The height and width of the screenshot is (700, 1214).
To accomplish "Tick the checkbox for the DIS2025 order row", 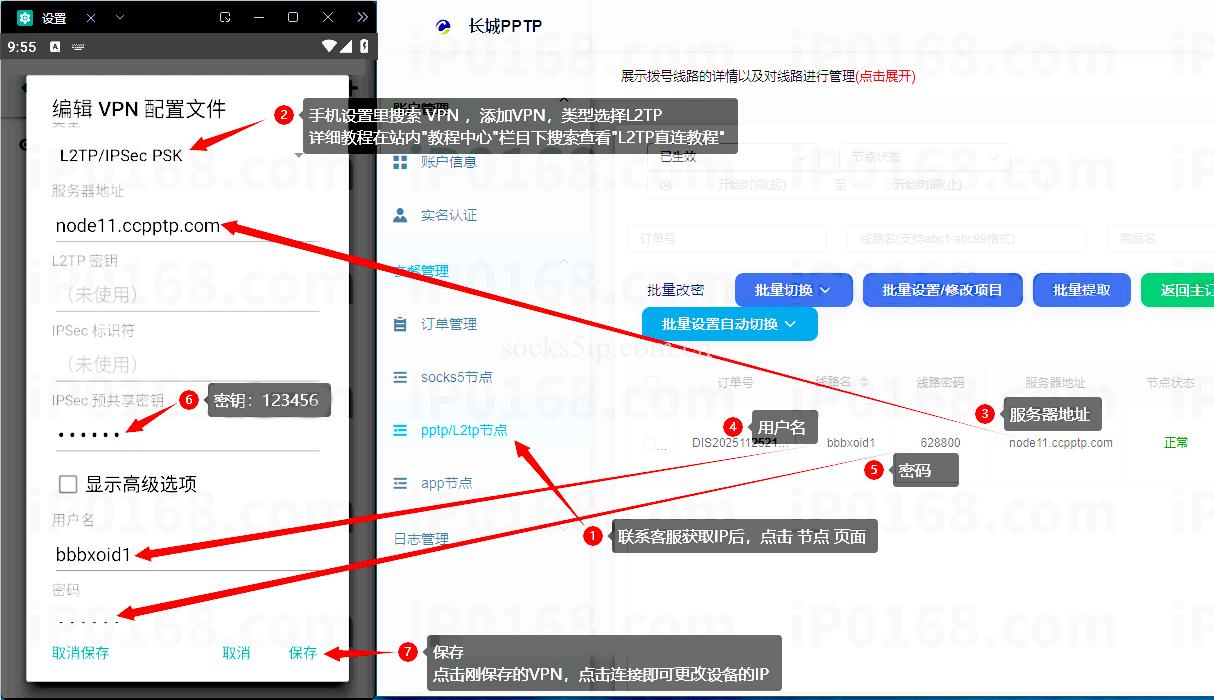I will coord(651,443).
